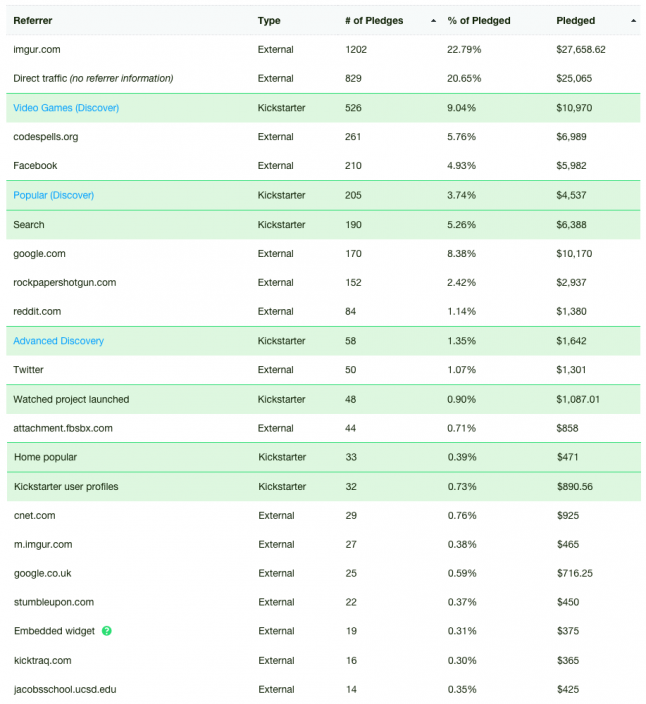Select the imgur.com referrer row

click(x=323, y=49)
